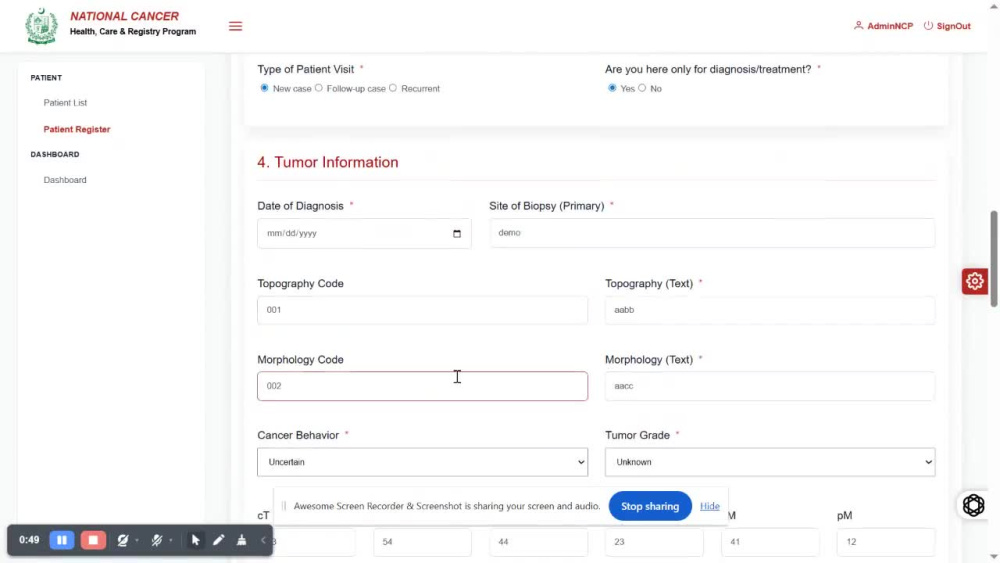Screen dimensions: 1000x563
Task: Click the PATIENT sidebar section label
Action: tap(46, 78)
